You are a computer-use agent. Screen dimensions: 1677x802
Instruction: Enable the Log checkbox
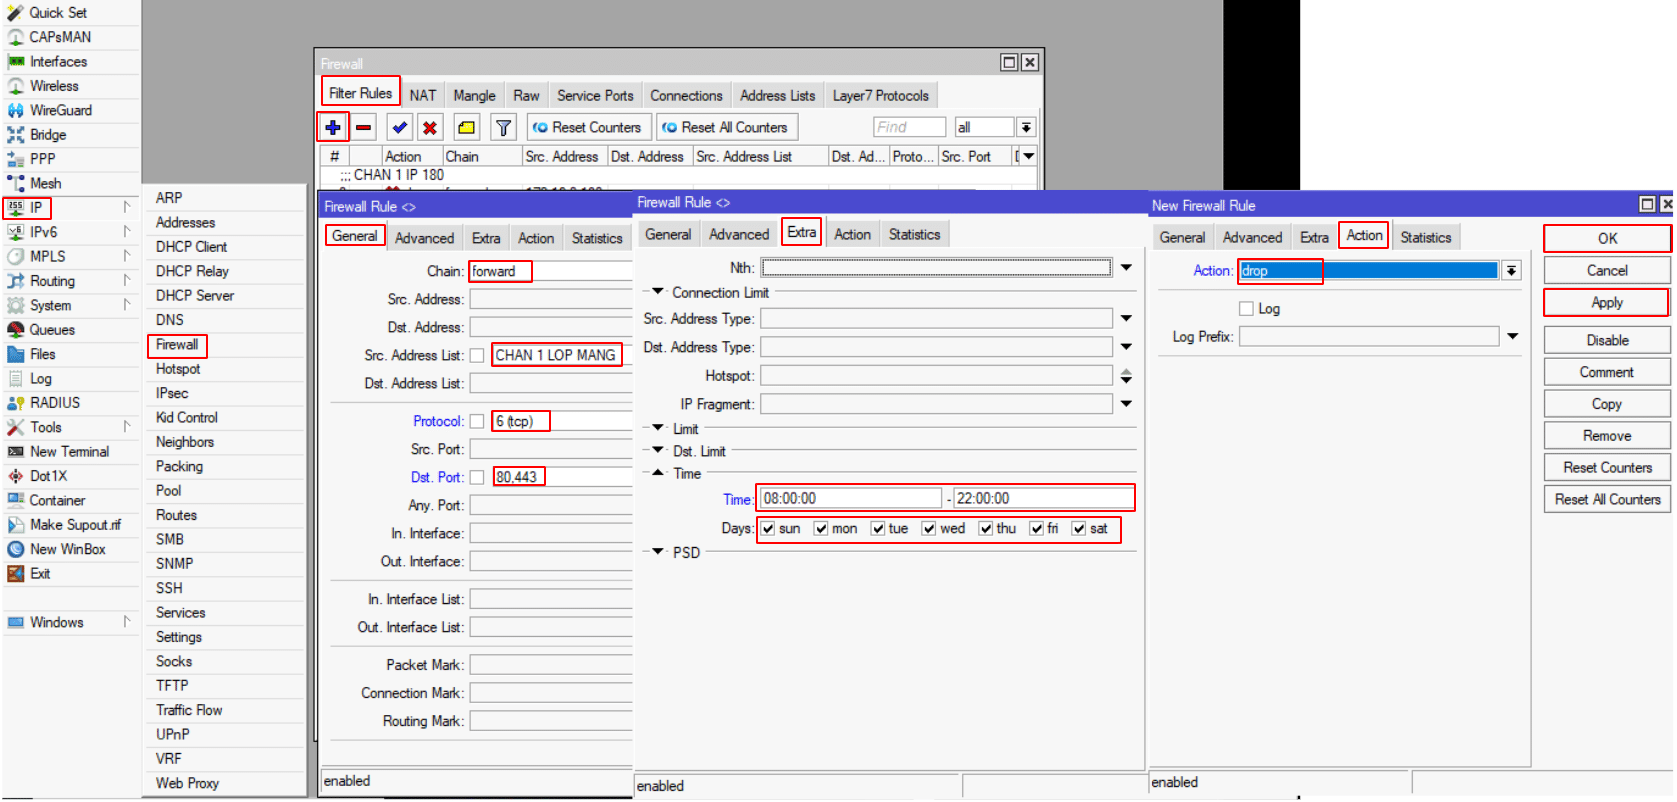[1246, 308]
